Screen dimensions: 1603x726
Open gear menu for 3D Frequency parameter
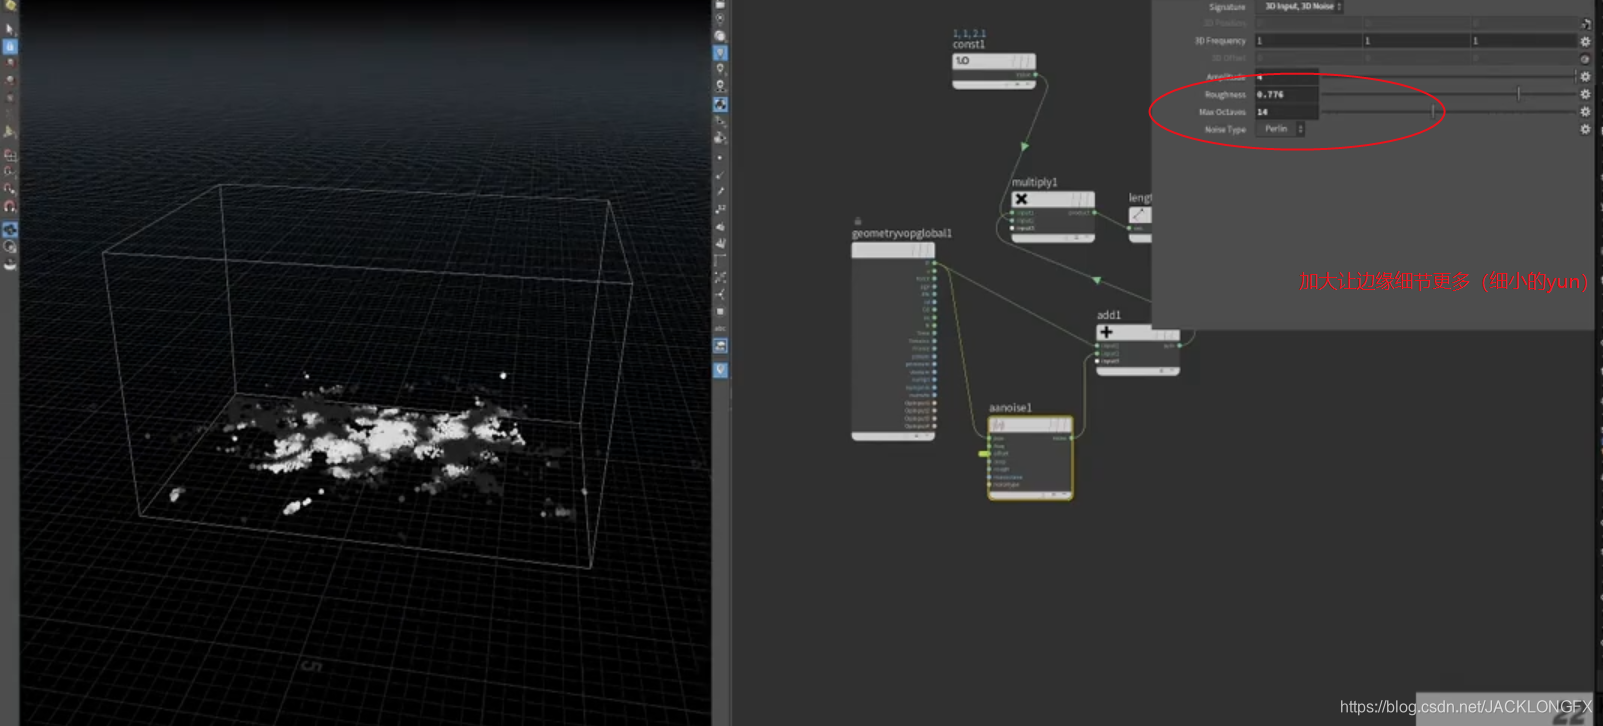click(x=1585, y=41)
